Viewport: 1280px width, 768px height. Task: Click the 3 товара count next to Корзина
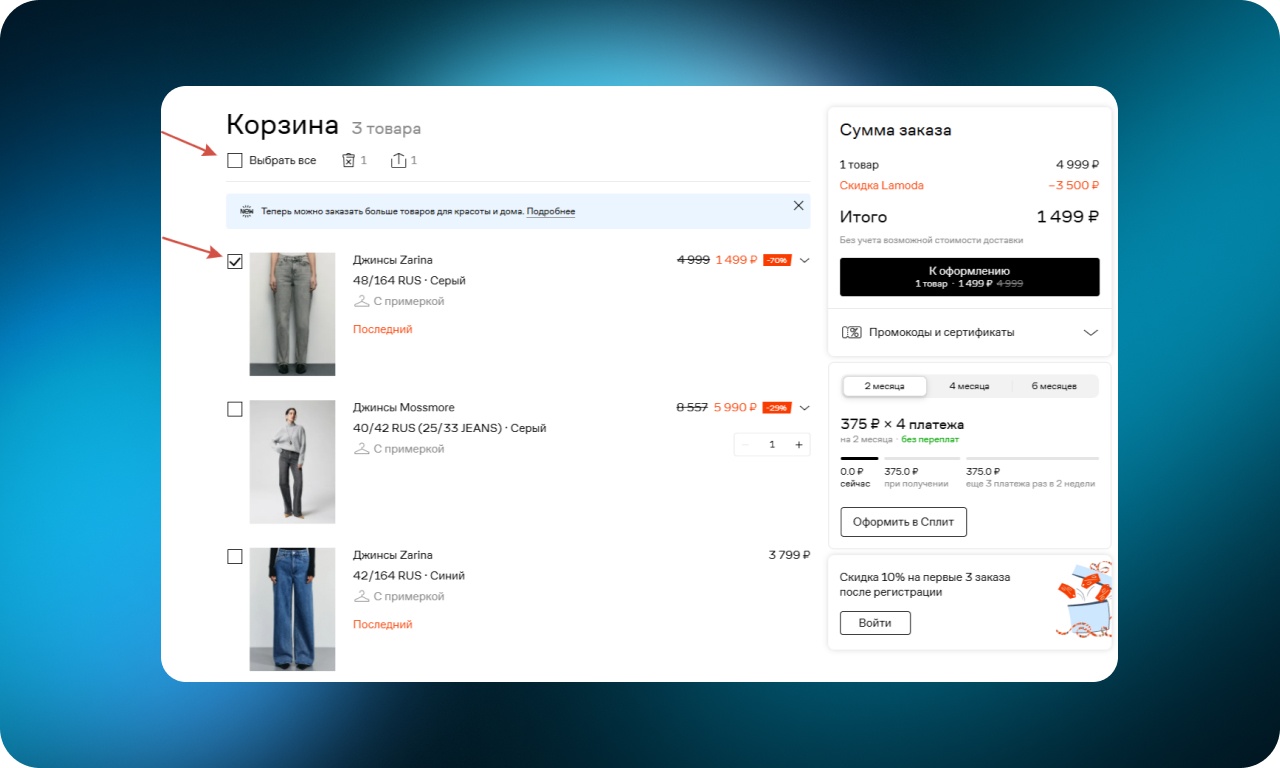(x=386, y=129)
